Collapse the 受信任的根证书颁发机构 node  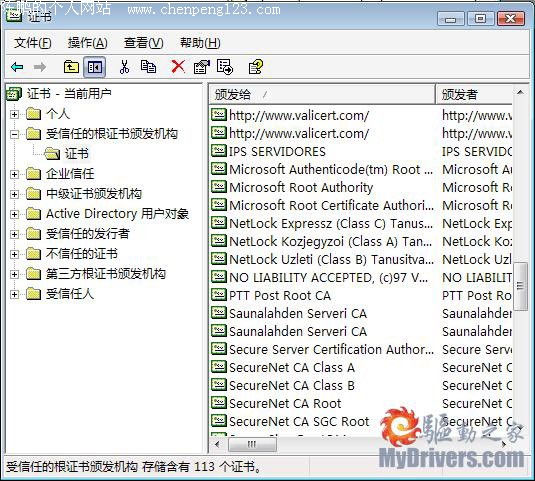pos(14,134)
